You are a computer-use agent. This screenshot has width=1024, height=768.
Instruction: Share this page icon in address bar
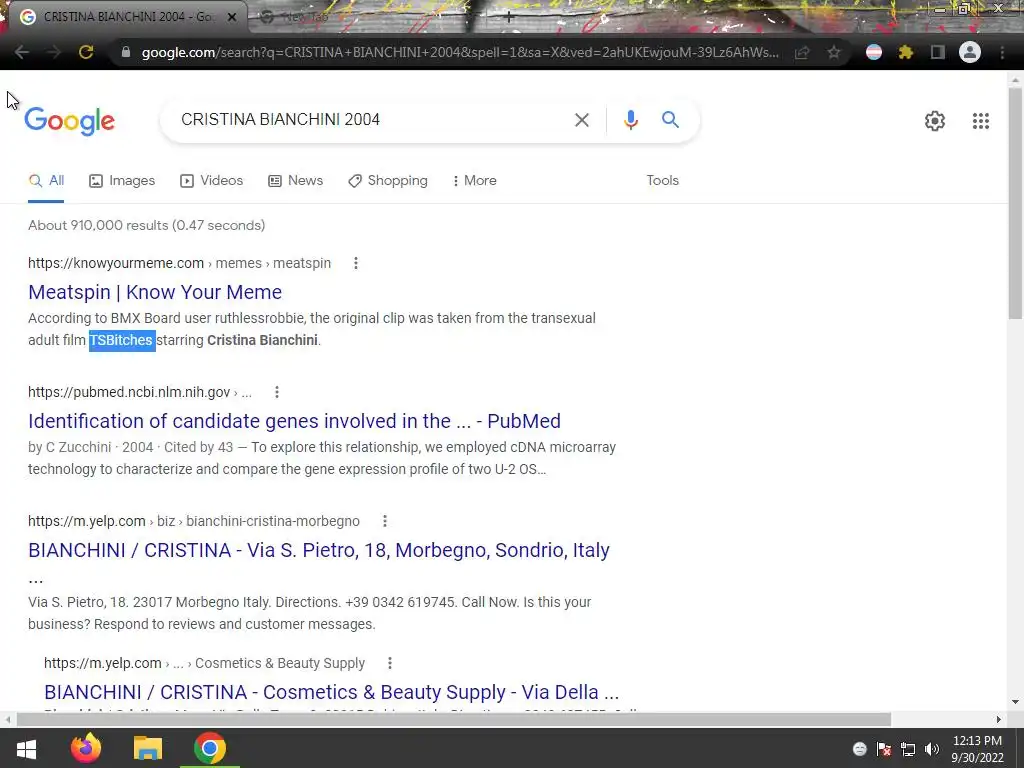(x=802, y=52)
